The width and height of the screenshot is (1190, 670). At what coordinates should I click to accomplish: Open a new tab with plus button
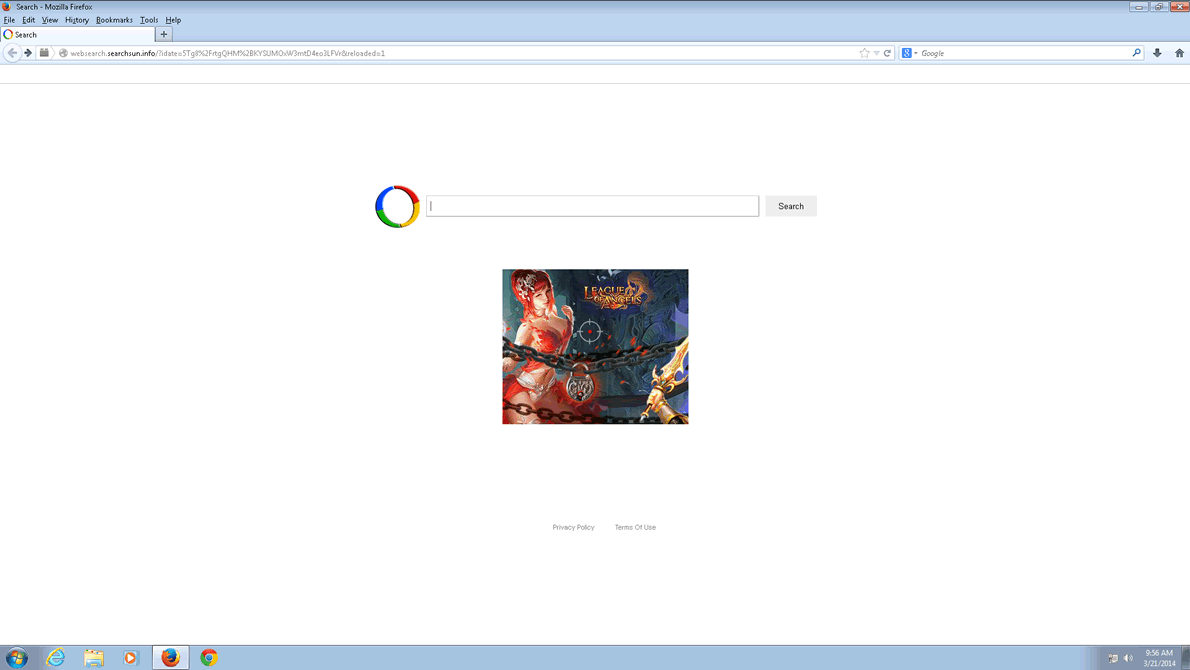tap(164, 34)
